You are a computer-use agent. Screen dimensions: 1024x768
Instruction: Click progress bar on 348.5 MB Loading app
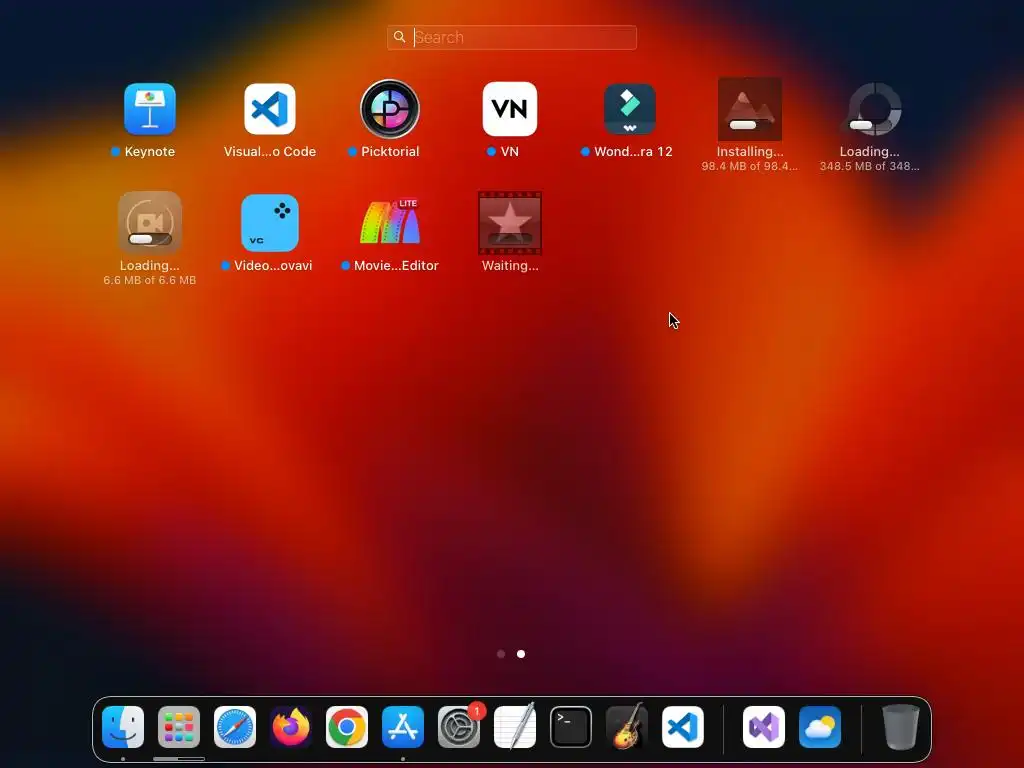point(871,124)
